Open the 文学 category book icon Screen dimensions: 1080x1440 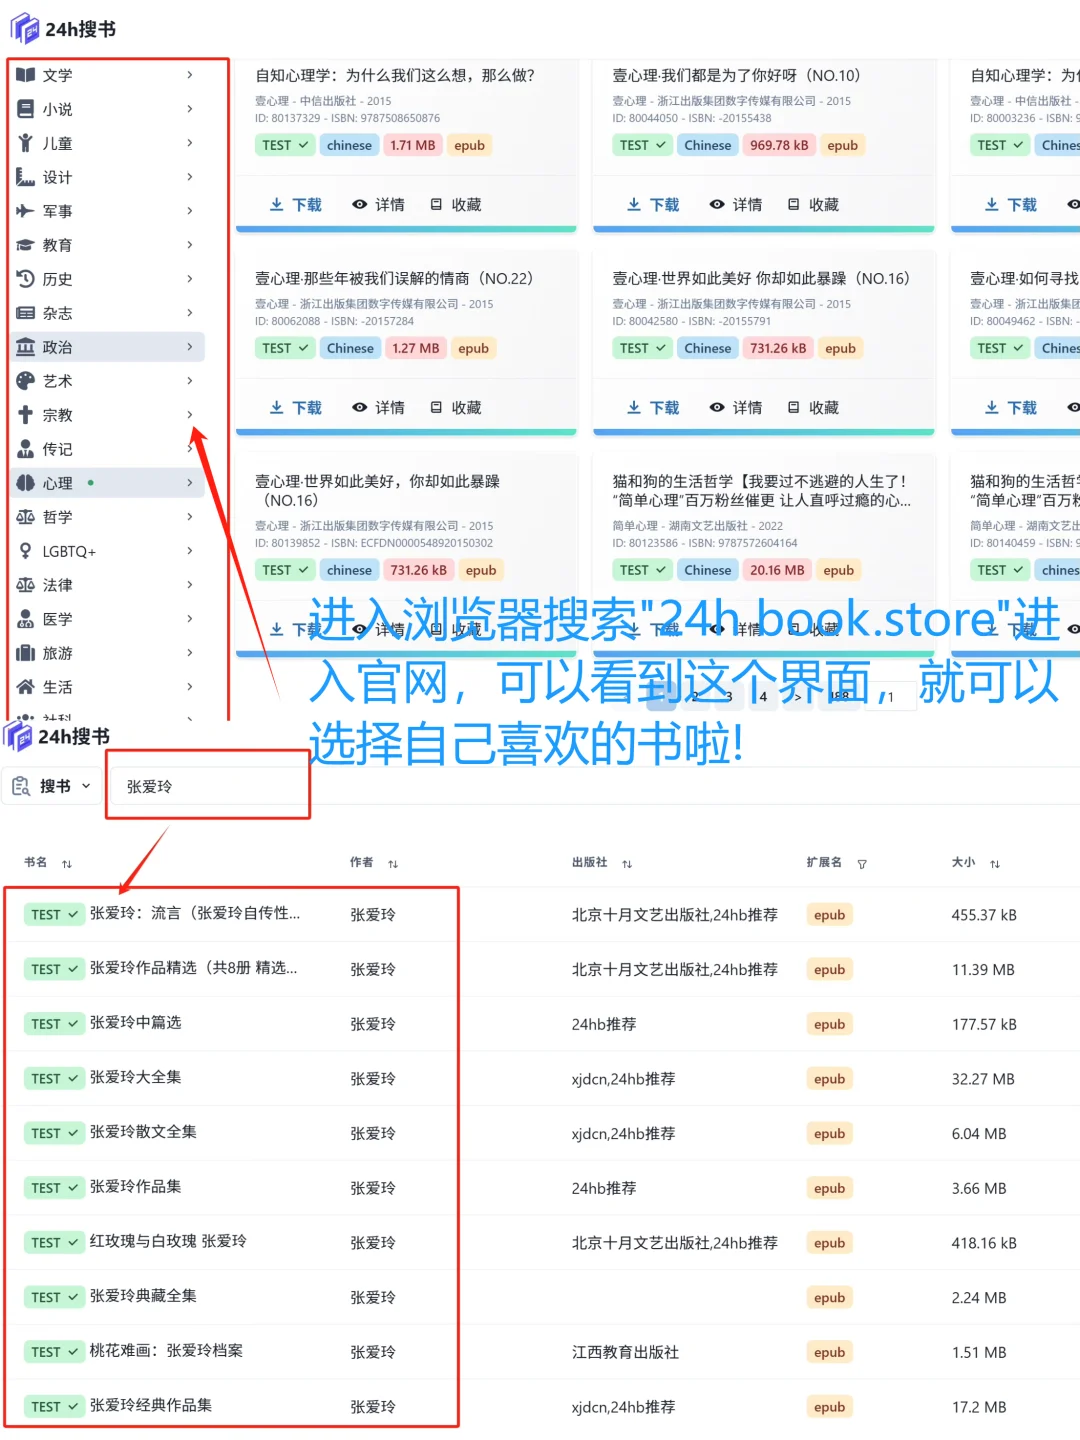coord(26,75)
